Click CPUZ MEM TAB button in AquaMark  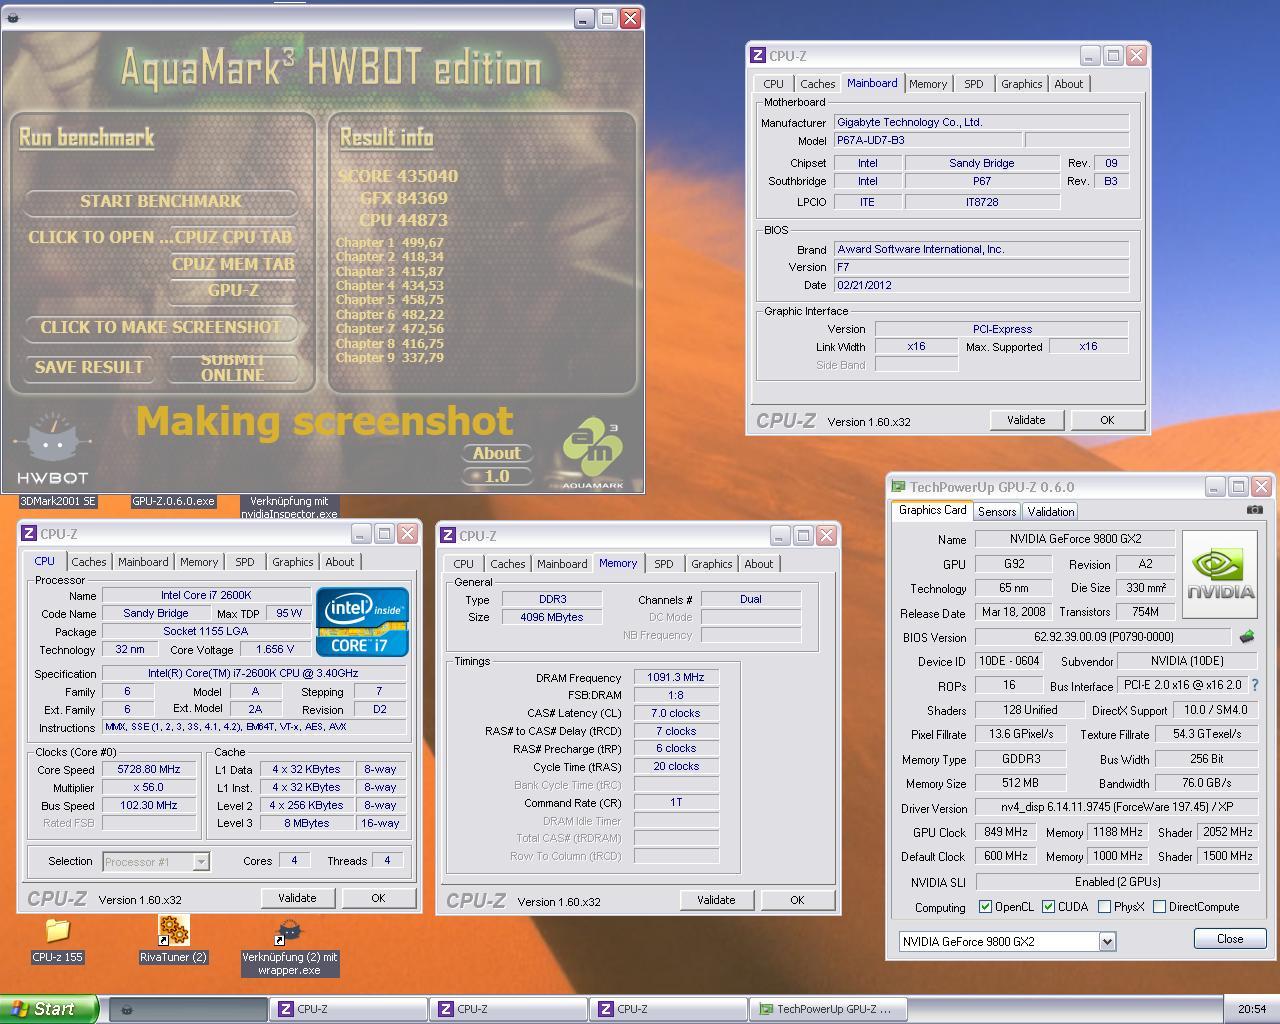tap(233, 264)
